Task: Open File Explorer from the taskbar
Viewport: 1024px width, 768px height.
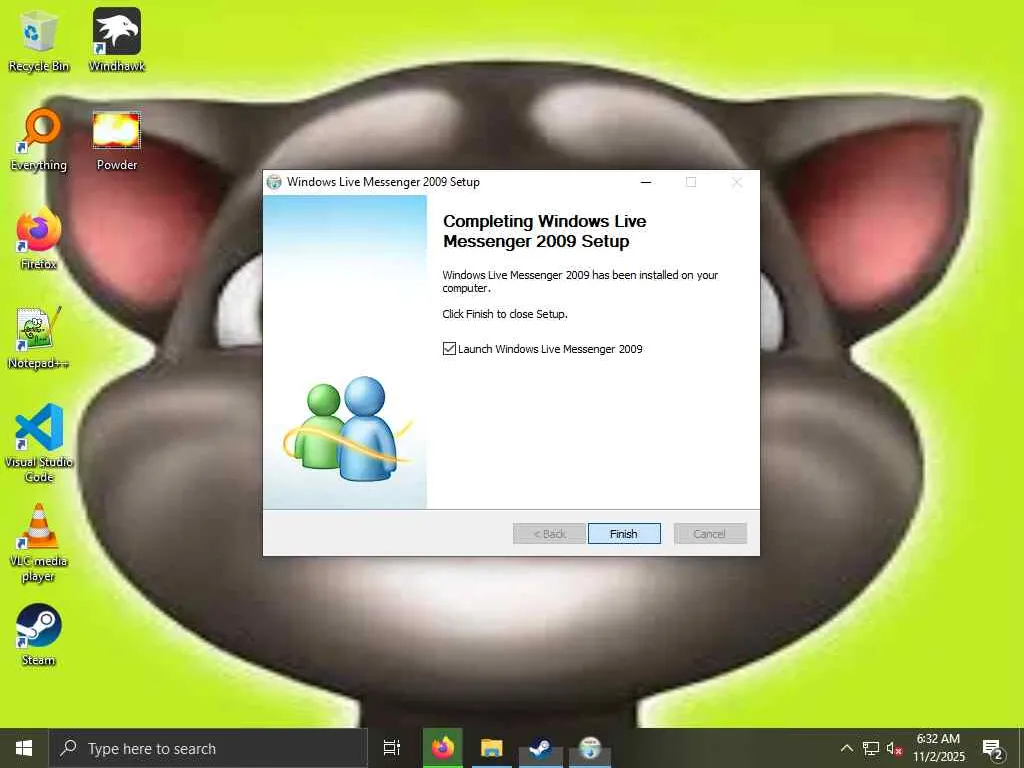Action: click(x=492, y=748)
